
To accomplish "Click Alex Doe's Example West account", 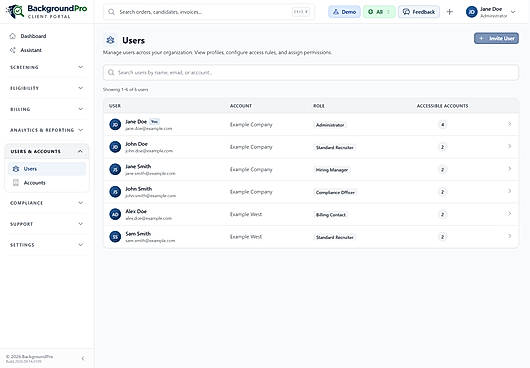I will pyautogui.click(x=246, y=214).
